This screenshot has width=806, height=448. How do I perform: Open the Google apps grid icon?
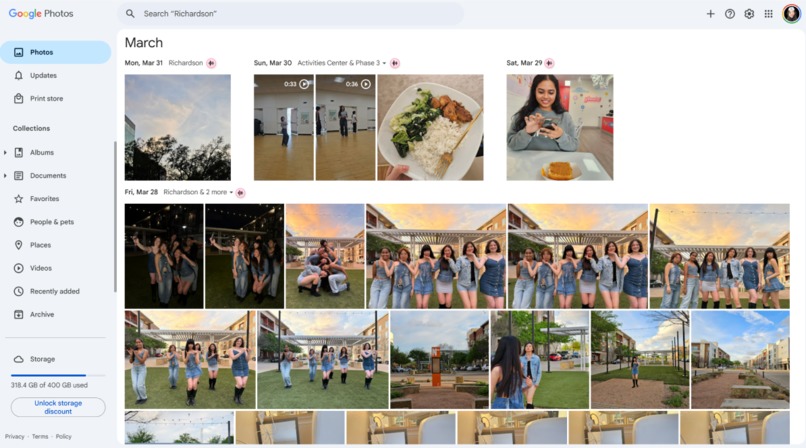coord(768,14)
